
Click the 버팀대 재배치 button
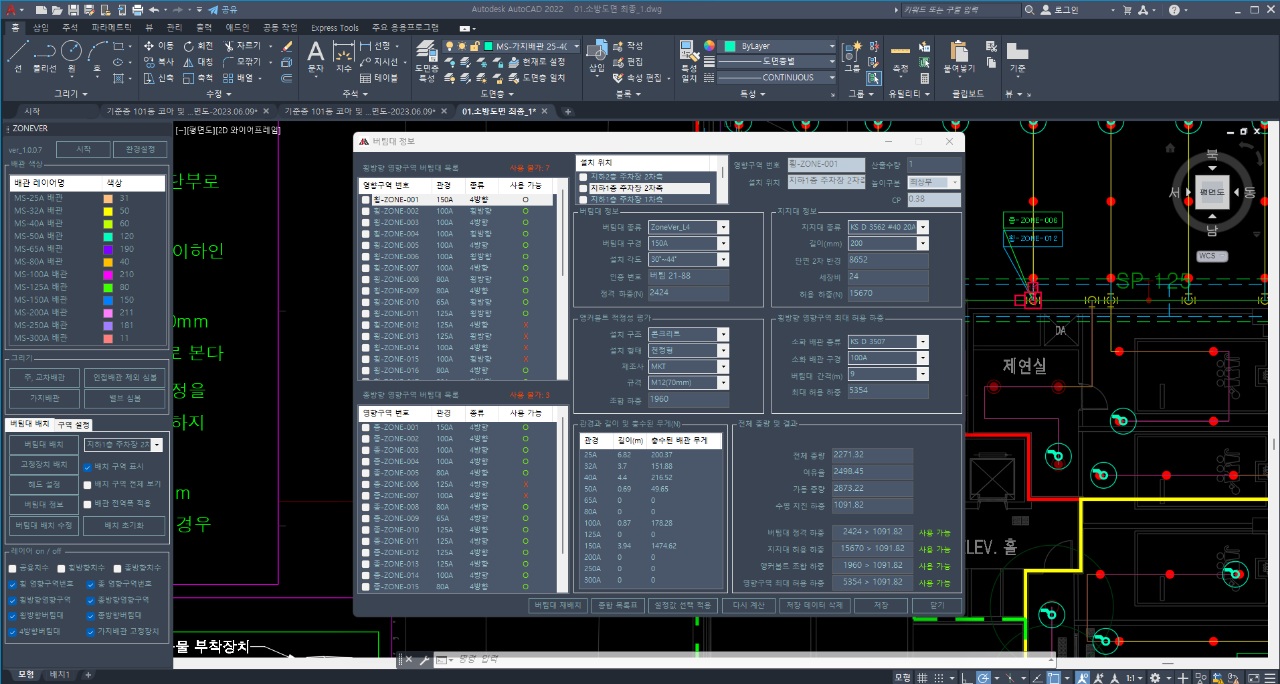pyautogui.click(x=558, y=605)
